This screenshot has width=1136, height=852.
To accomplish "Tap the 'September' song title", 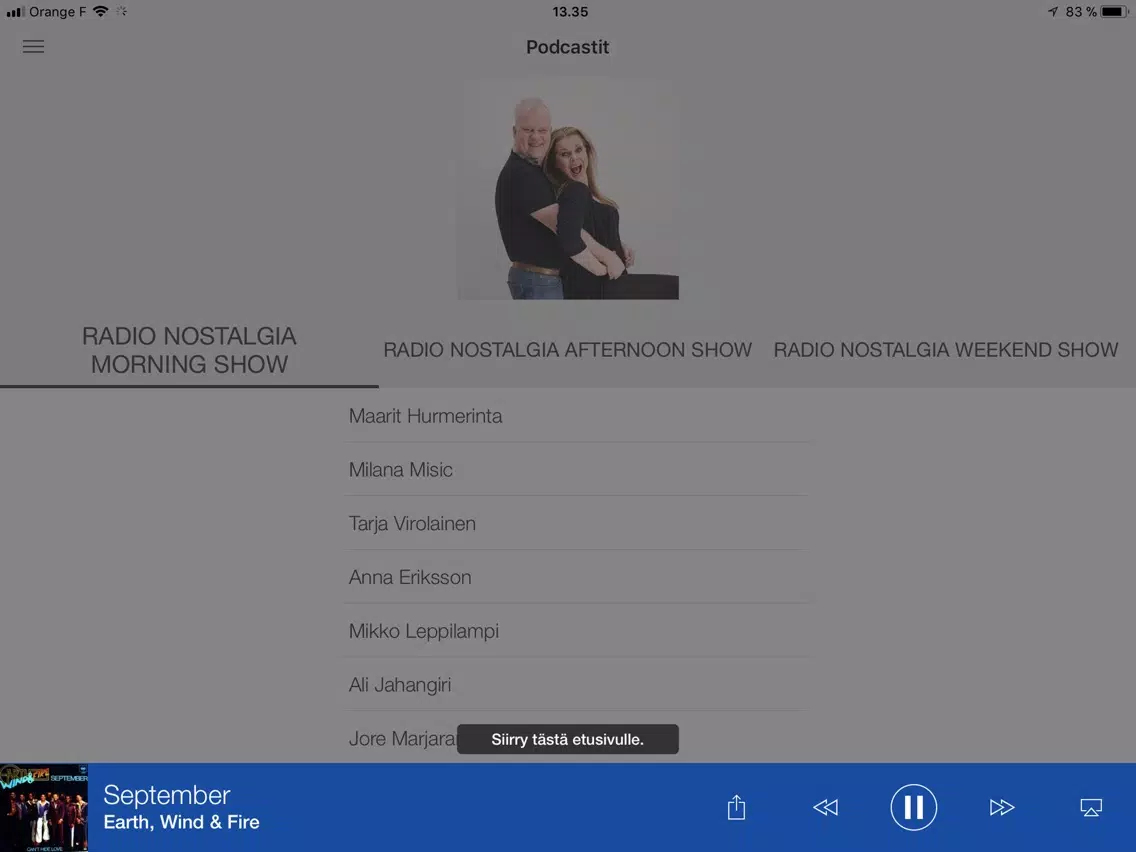I will (x=167, y=795).
